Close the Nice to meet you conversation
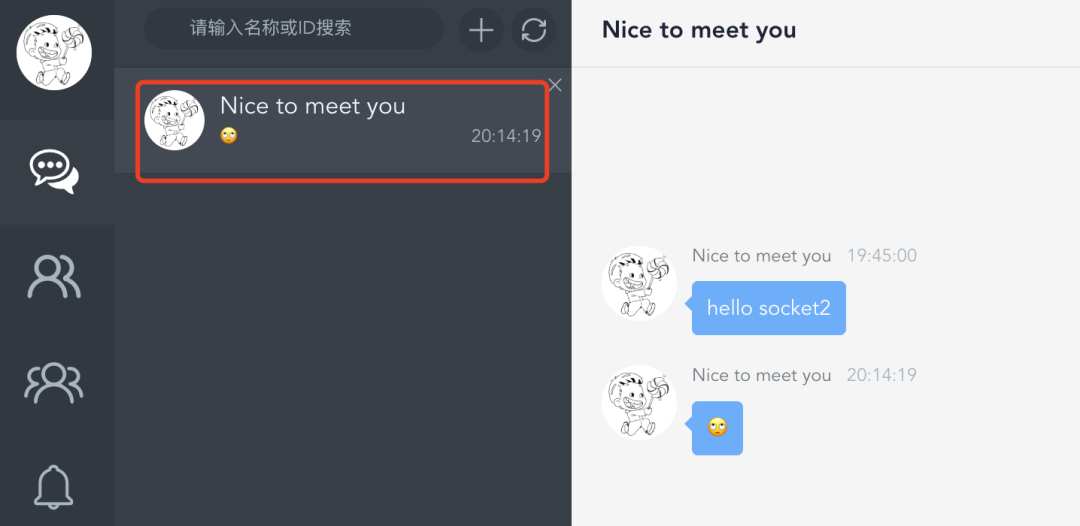This screenshot has height=526, width=1080. click(x=555, y=86)
